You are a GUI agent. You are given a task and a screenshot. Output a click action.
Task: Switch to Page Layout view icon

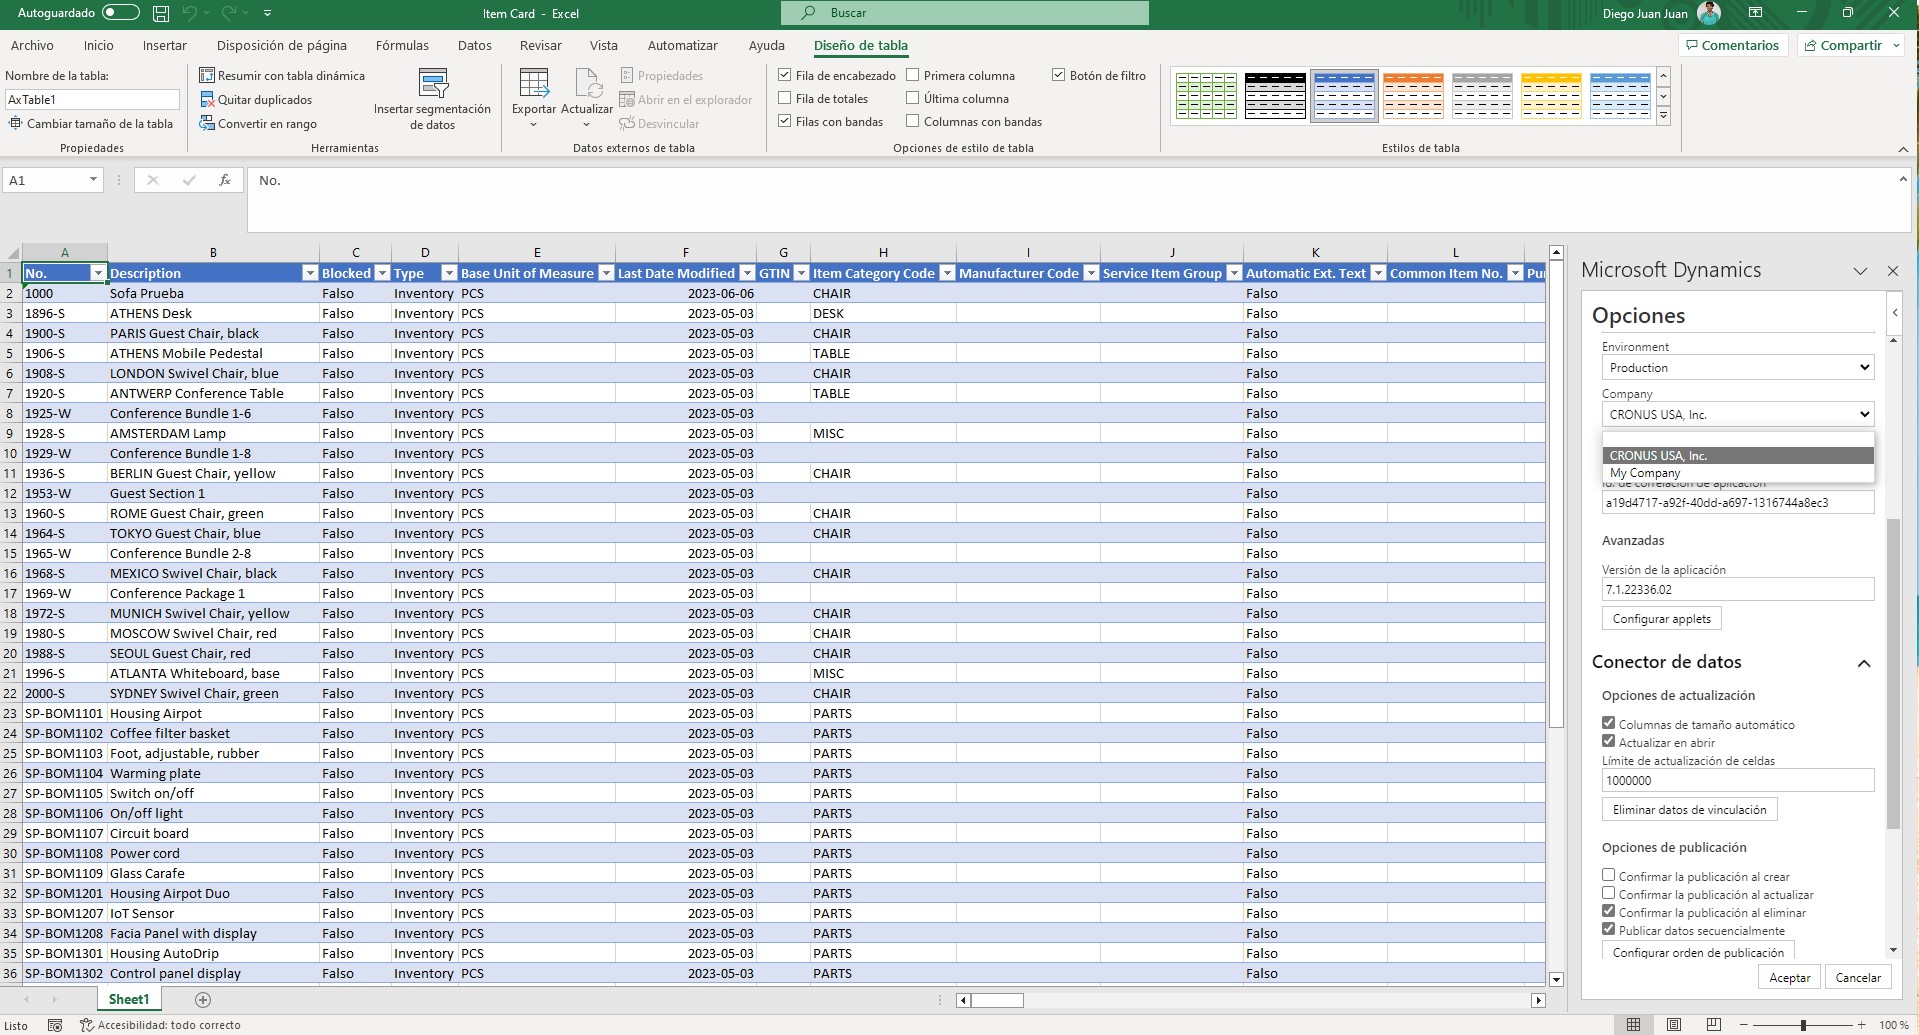tap(1674, 1024)
